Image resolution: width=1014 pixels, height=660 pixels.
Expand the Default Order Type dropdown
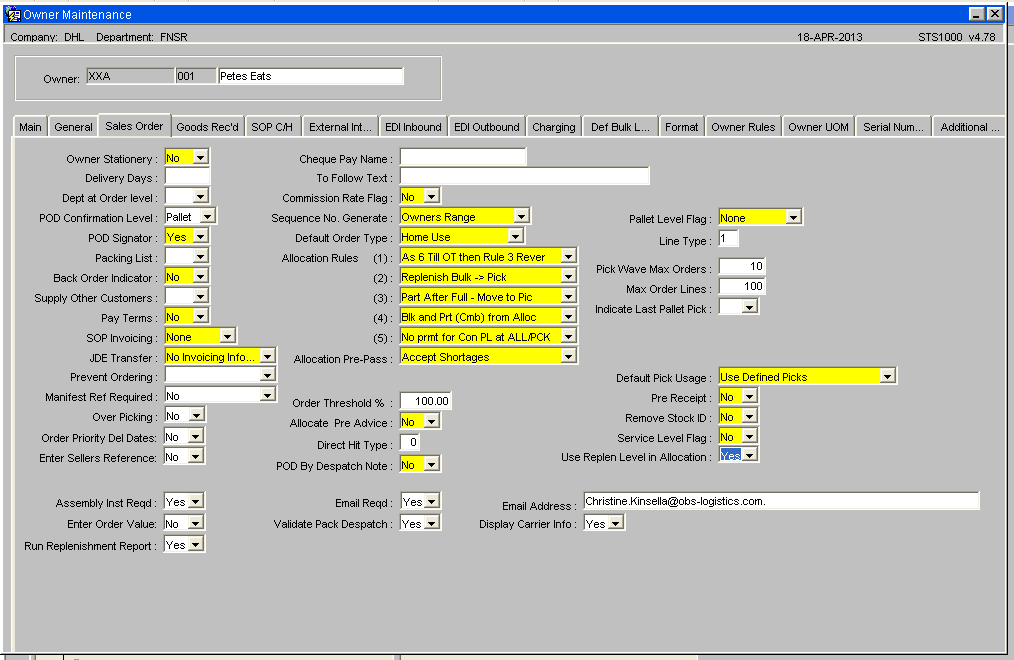pyautogui.click(x=515, y=237)
